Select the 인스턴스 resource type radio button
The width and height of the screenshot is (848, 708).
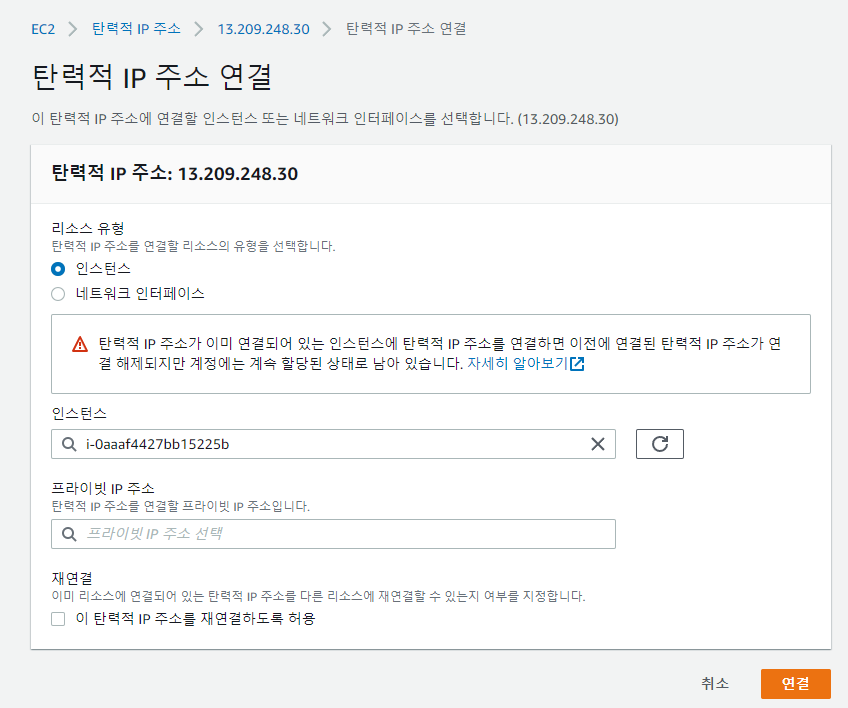(x=58, y=269)
